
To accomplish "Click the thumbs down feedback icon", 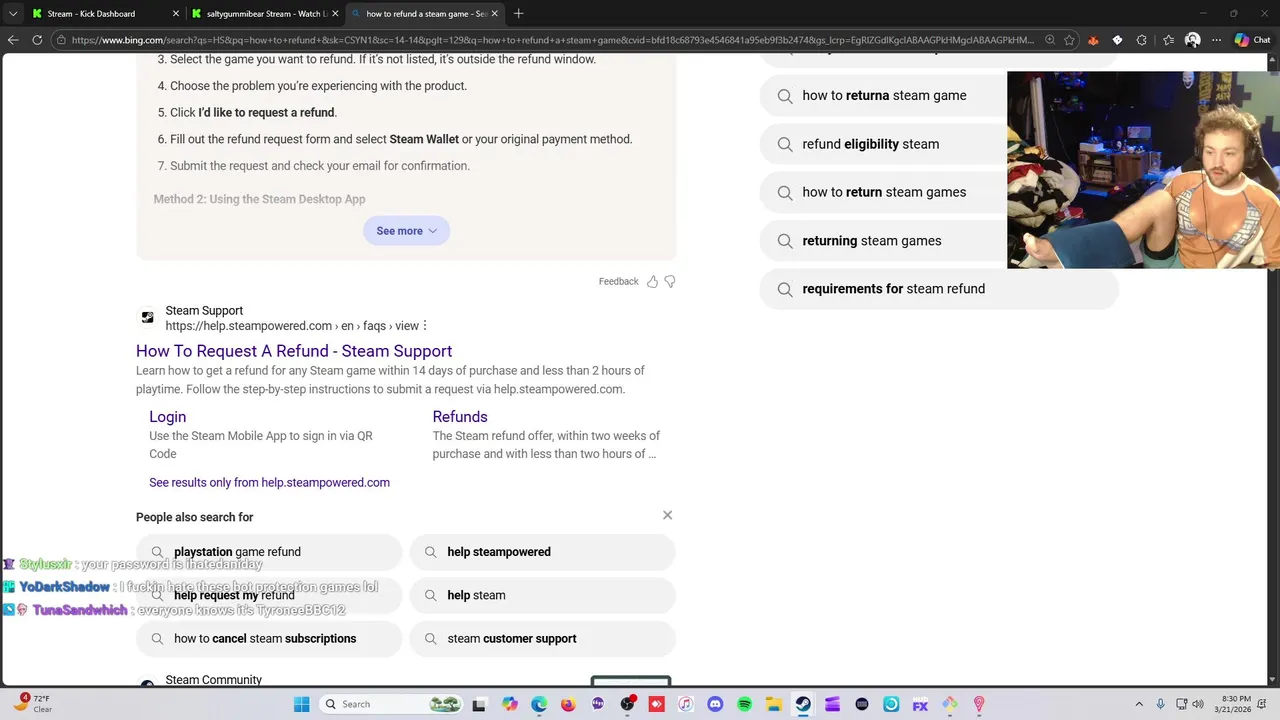I will [670, 282].
